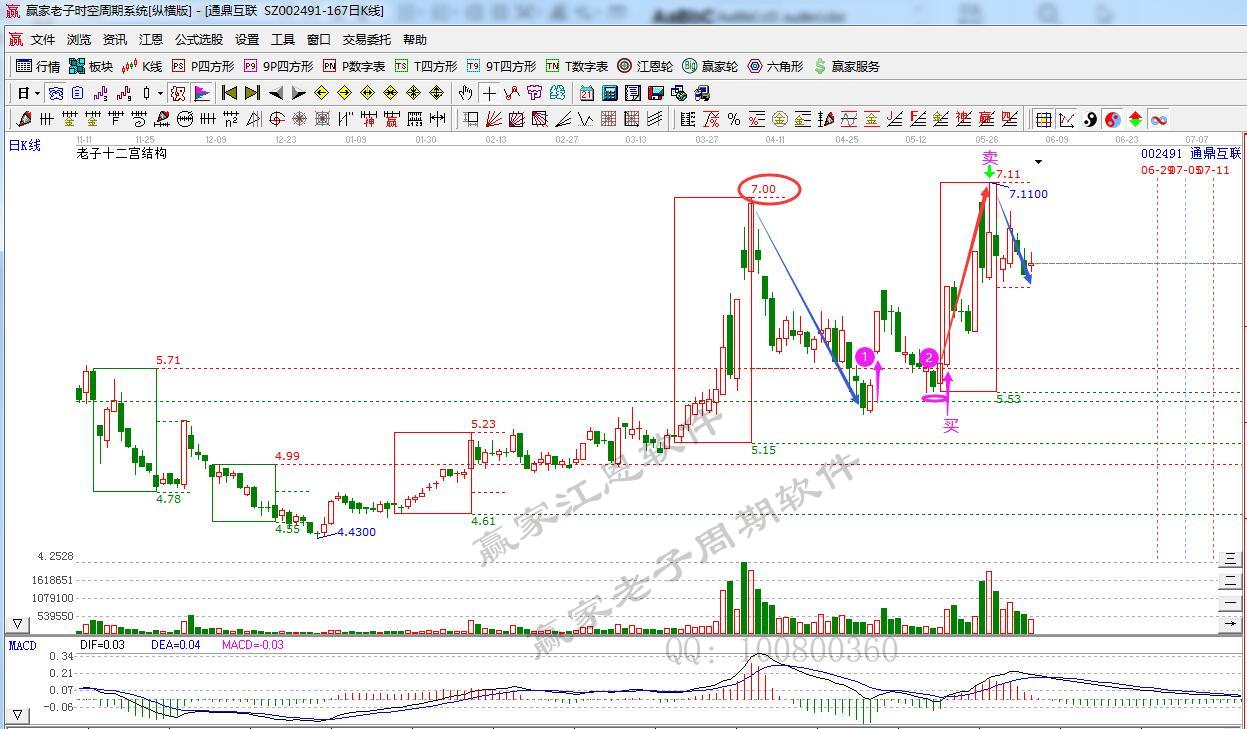
Task: Expand the 日 period dropdown arrow
Action: tap(37, 93)
